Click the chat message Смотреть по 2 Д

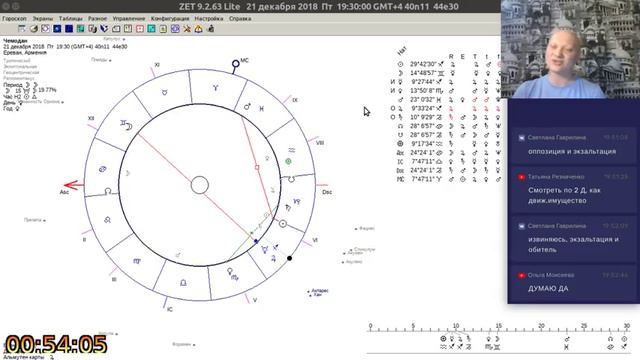coord(564,196)
